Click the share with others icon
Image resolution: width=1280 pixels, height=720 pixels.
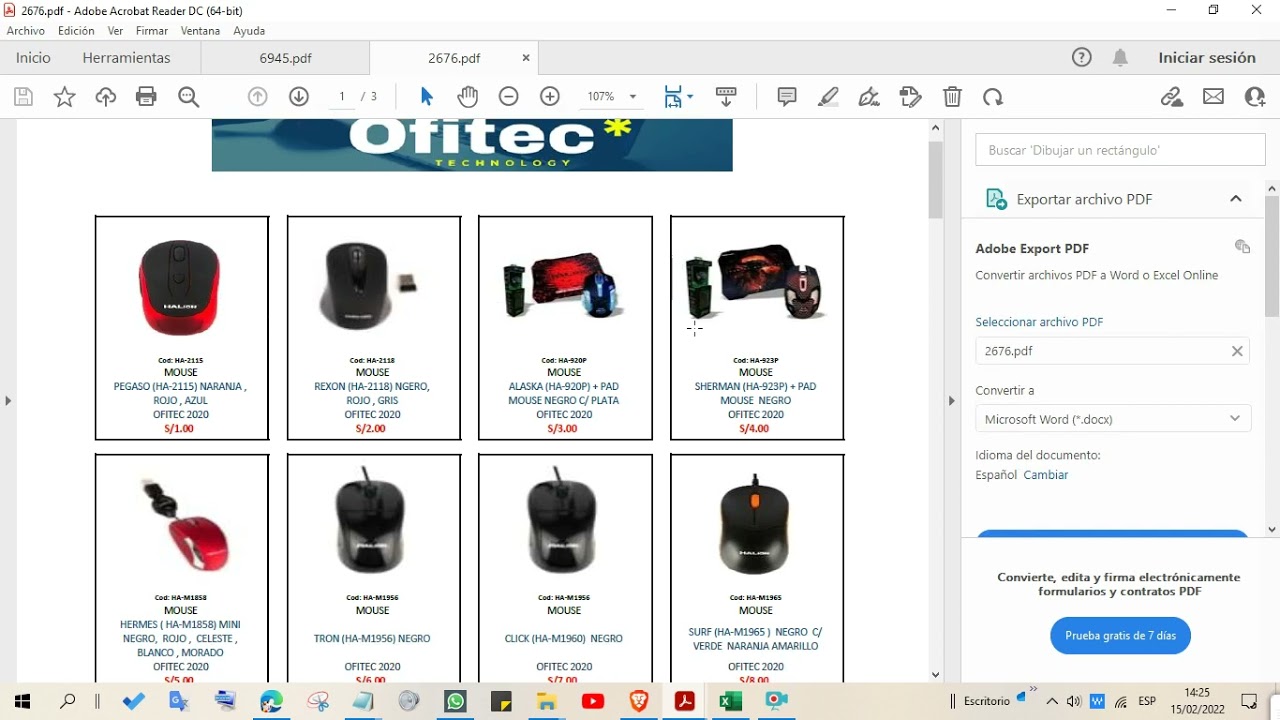point(1255,97)
